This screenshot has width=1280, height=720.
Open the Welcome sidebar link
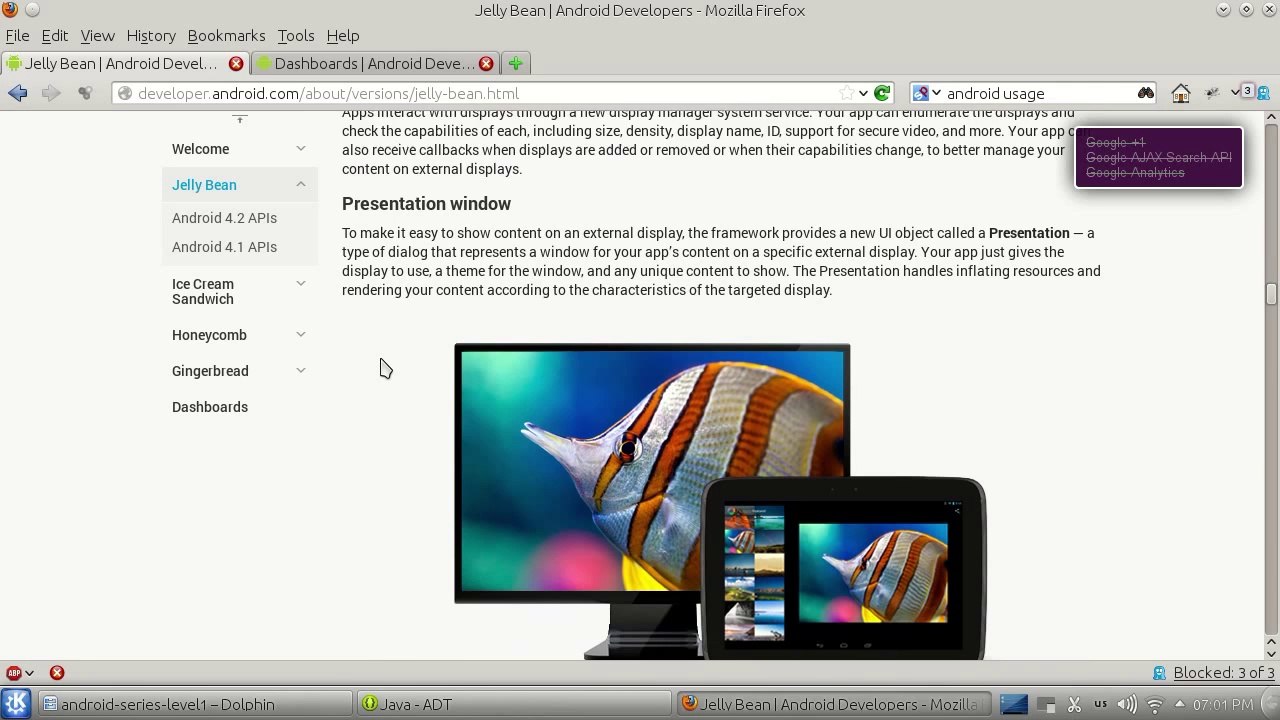(x=200, y=149)
